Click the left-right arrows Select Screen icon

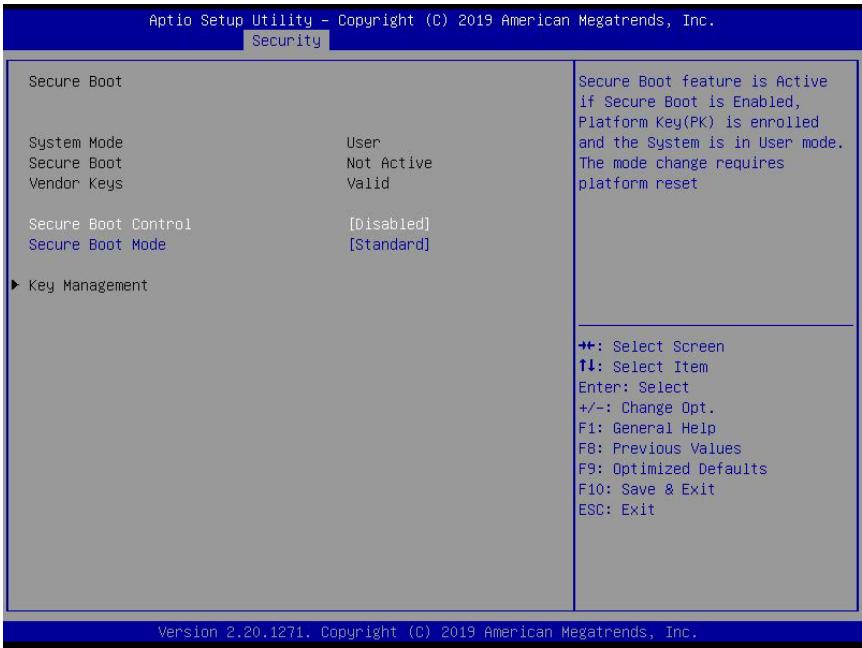coord(587,346)
